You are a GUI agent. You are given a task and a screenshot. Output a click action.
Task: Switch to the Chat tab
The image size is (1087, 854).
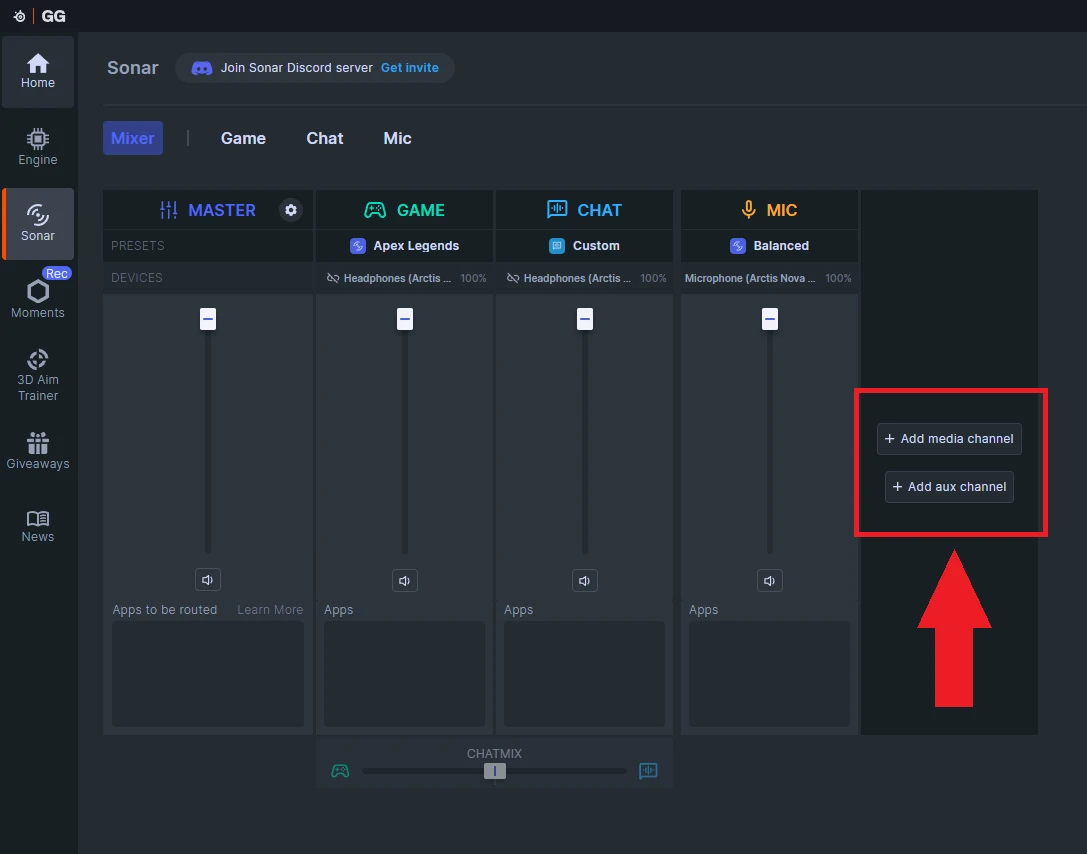coord(324,138)
